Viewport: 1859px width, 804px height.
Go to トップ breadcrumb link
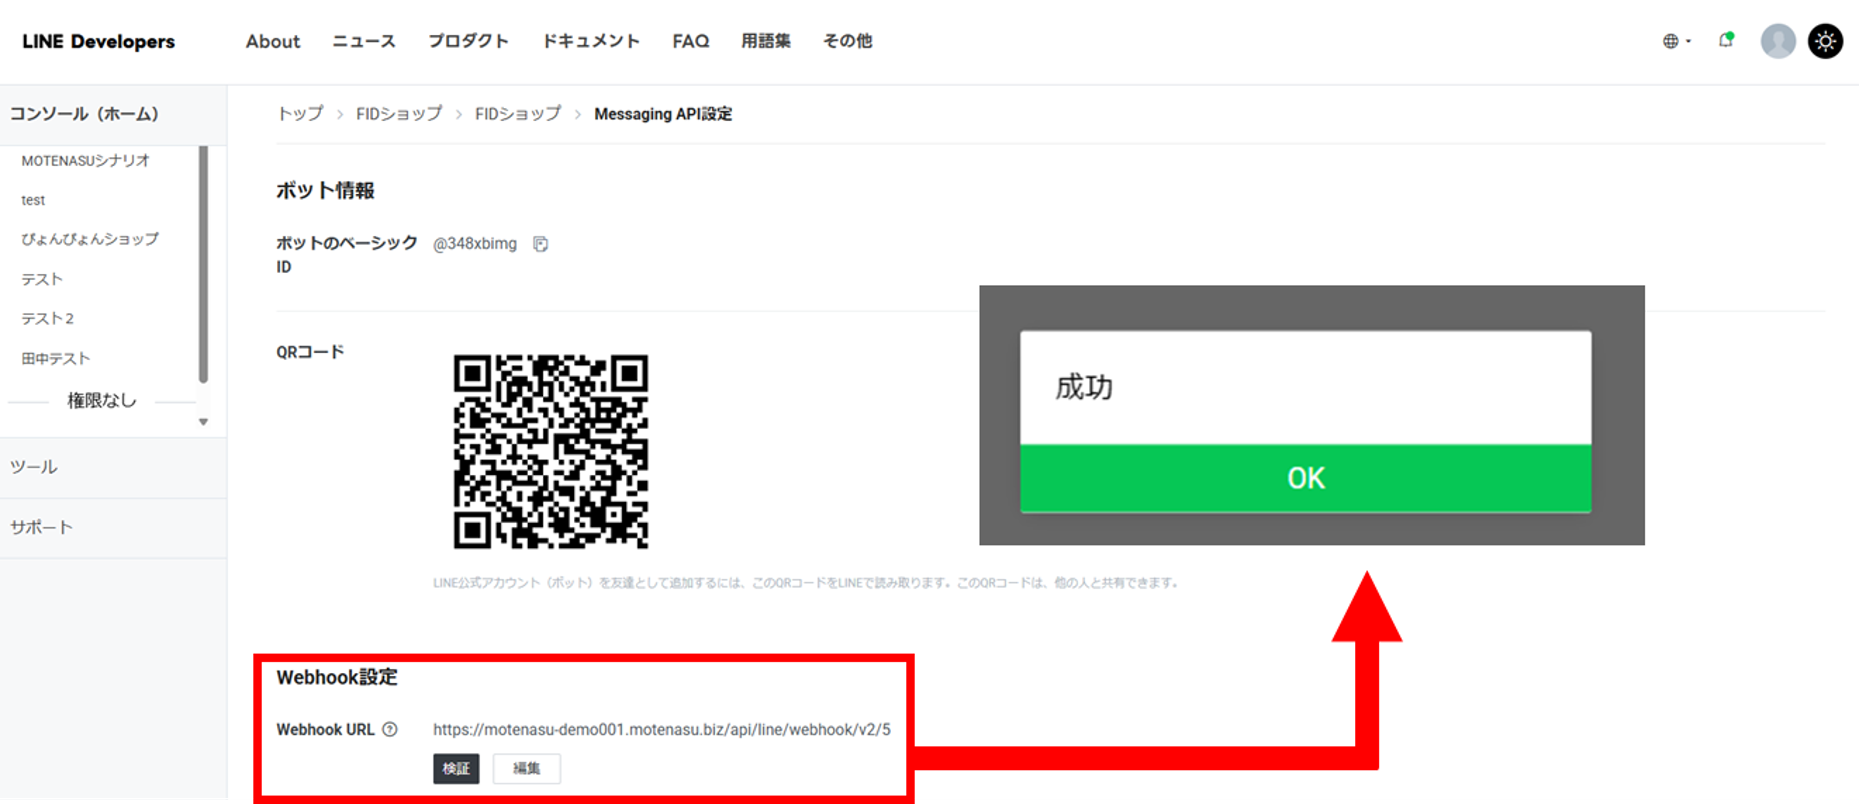click(x=300, y=114)
